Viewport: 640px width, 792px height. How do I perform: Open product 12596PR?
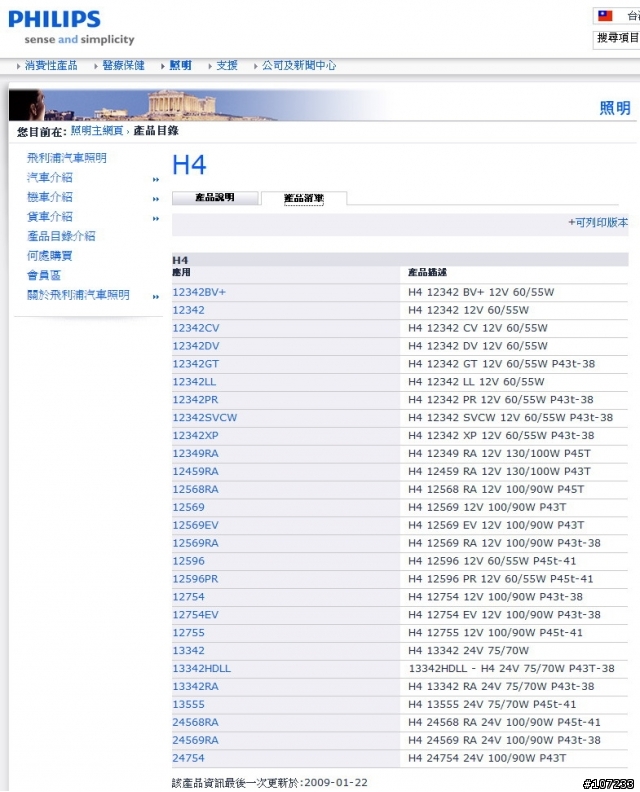pos(195,579)
